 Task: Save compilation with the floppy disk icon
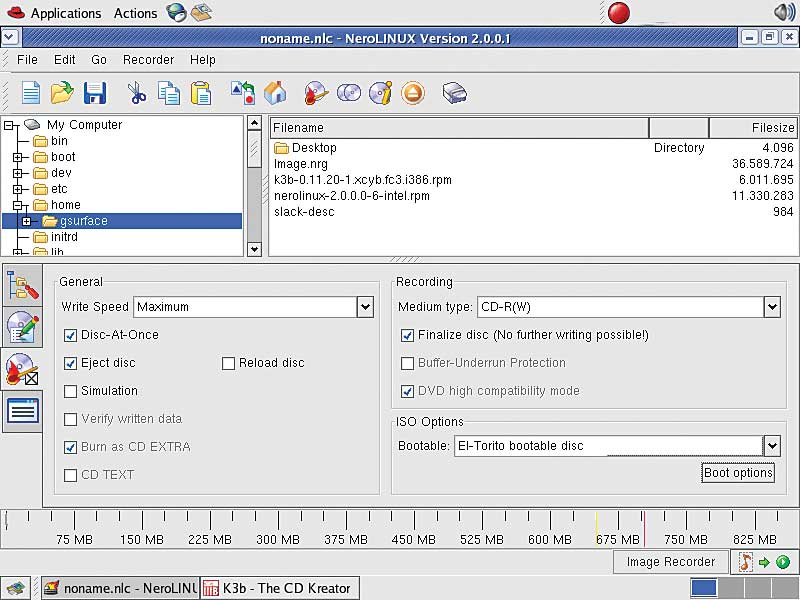(x=95, y=93)
